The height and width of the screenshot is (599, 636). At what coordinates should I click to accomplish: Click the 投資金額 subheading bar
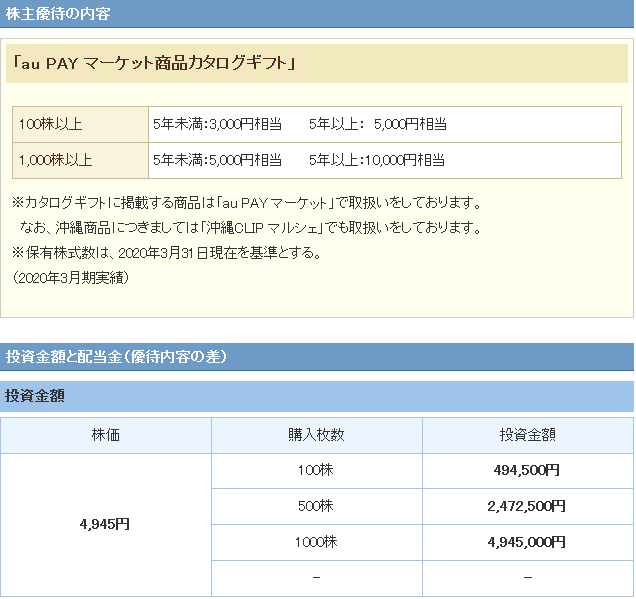point(317,396)
